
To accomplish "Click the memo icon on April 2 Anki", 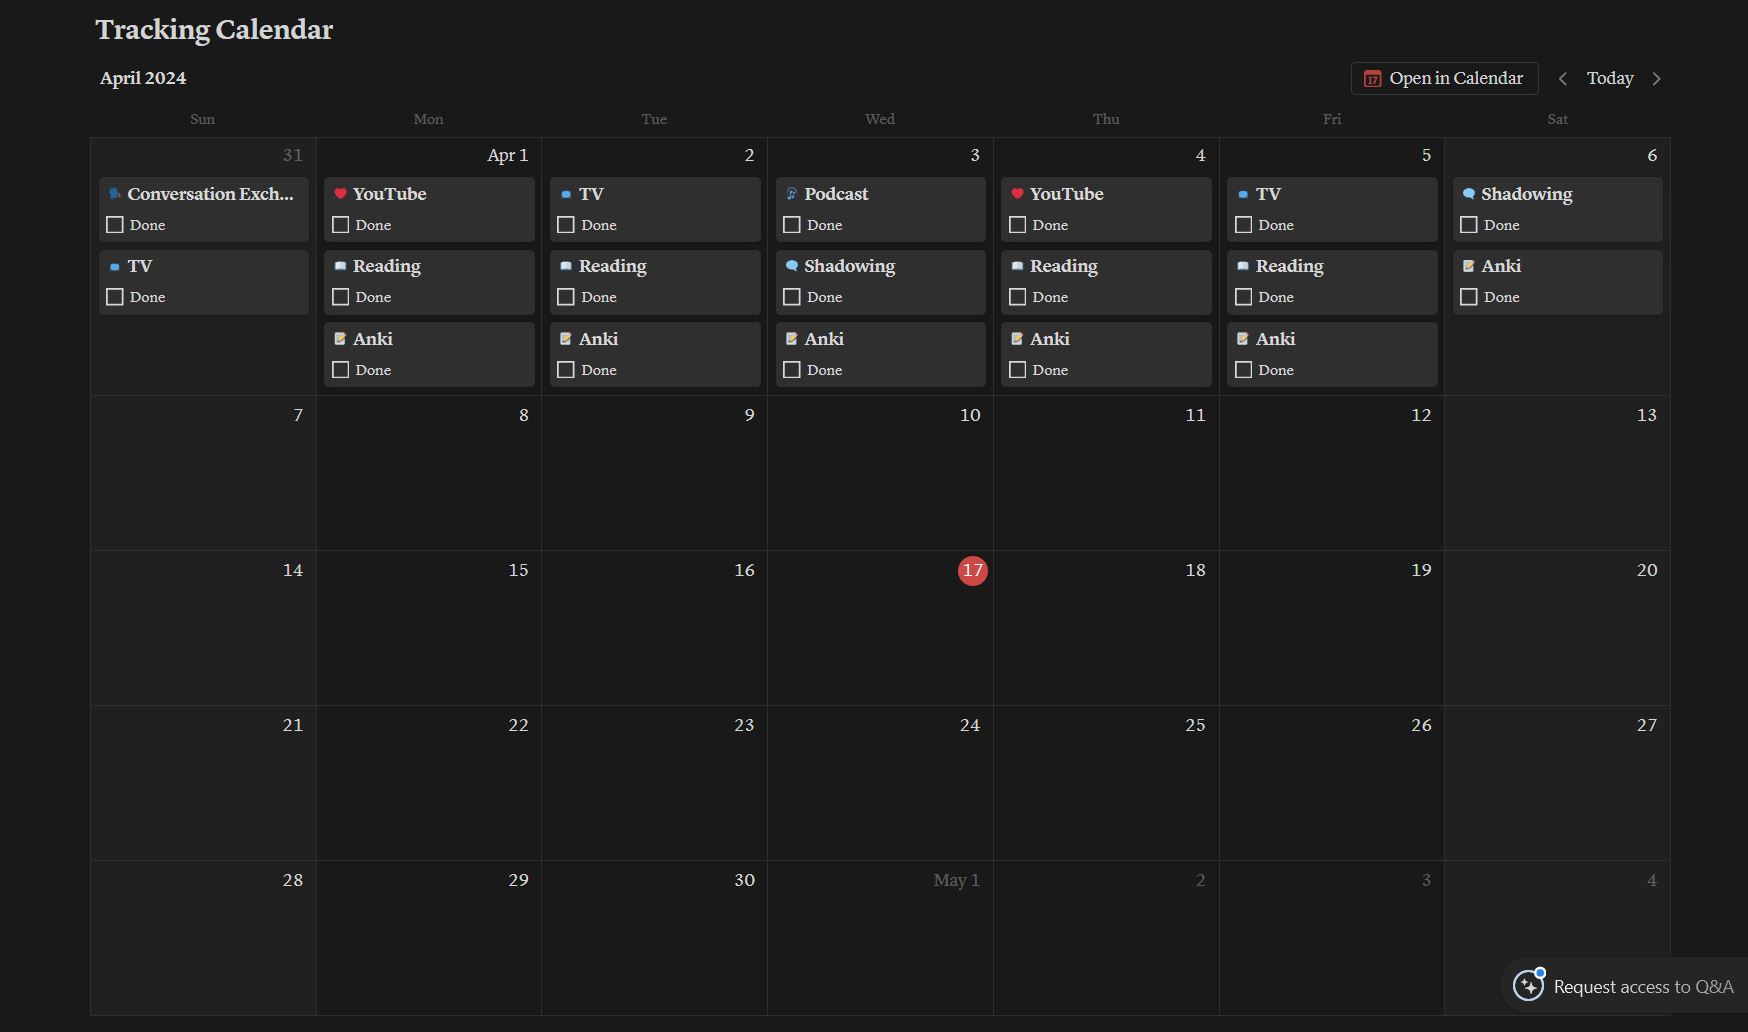I will pyautogui.click(x=566, y=339).
